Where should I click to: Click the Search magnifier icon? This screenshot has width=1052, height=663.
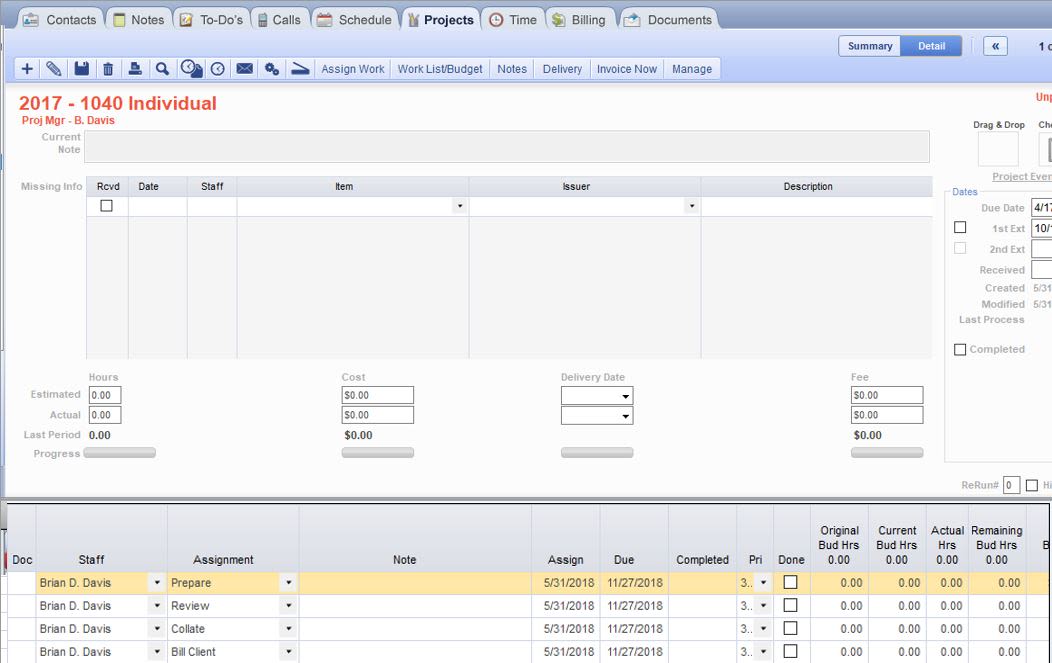click(x=161, y=68)
